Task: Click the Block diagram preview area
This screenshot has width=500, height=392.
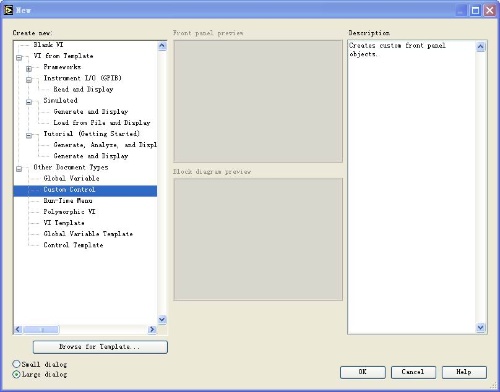Action: click(258, 239)
